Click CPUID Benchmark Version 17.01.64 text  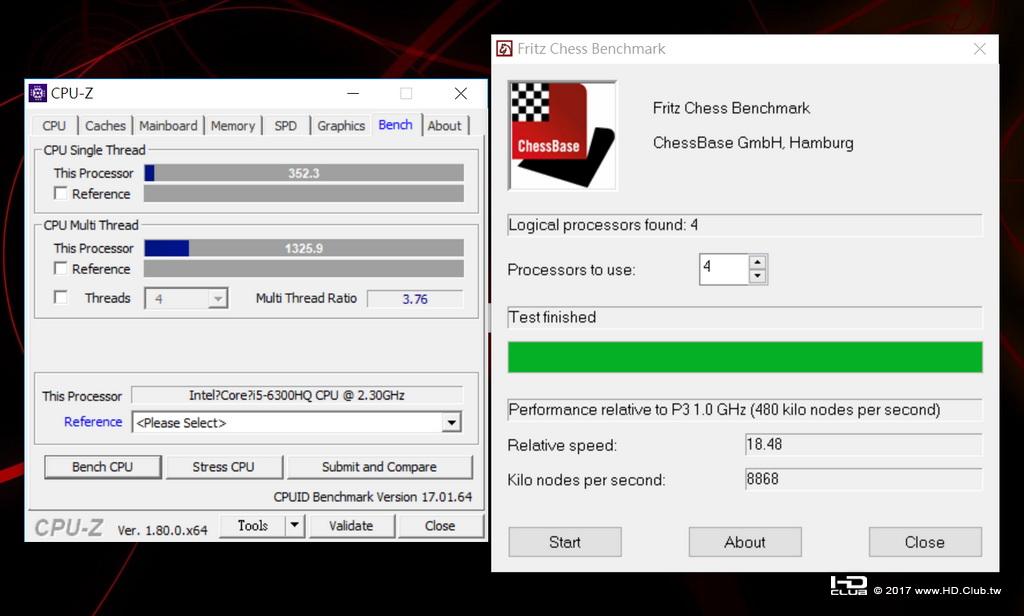[x=372, y=497]
